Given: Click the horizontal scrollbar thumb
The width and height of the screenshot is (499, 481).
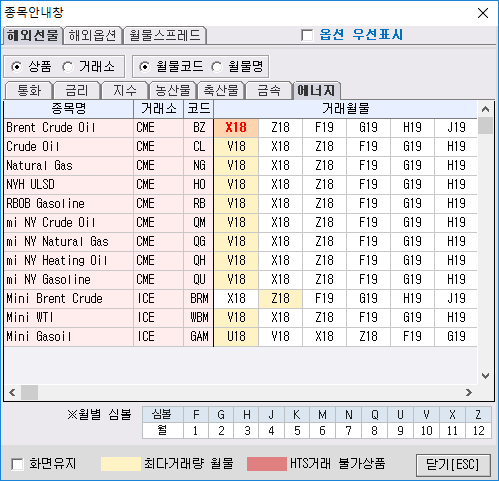Looking at the screenshot, I should pyautogui.click(x=29, y=392).
